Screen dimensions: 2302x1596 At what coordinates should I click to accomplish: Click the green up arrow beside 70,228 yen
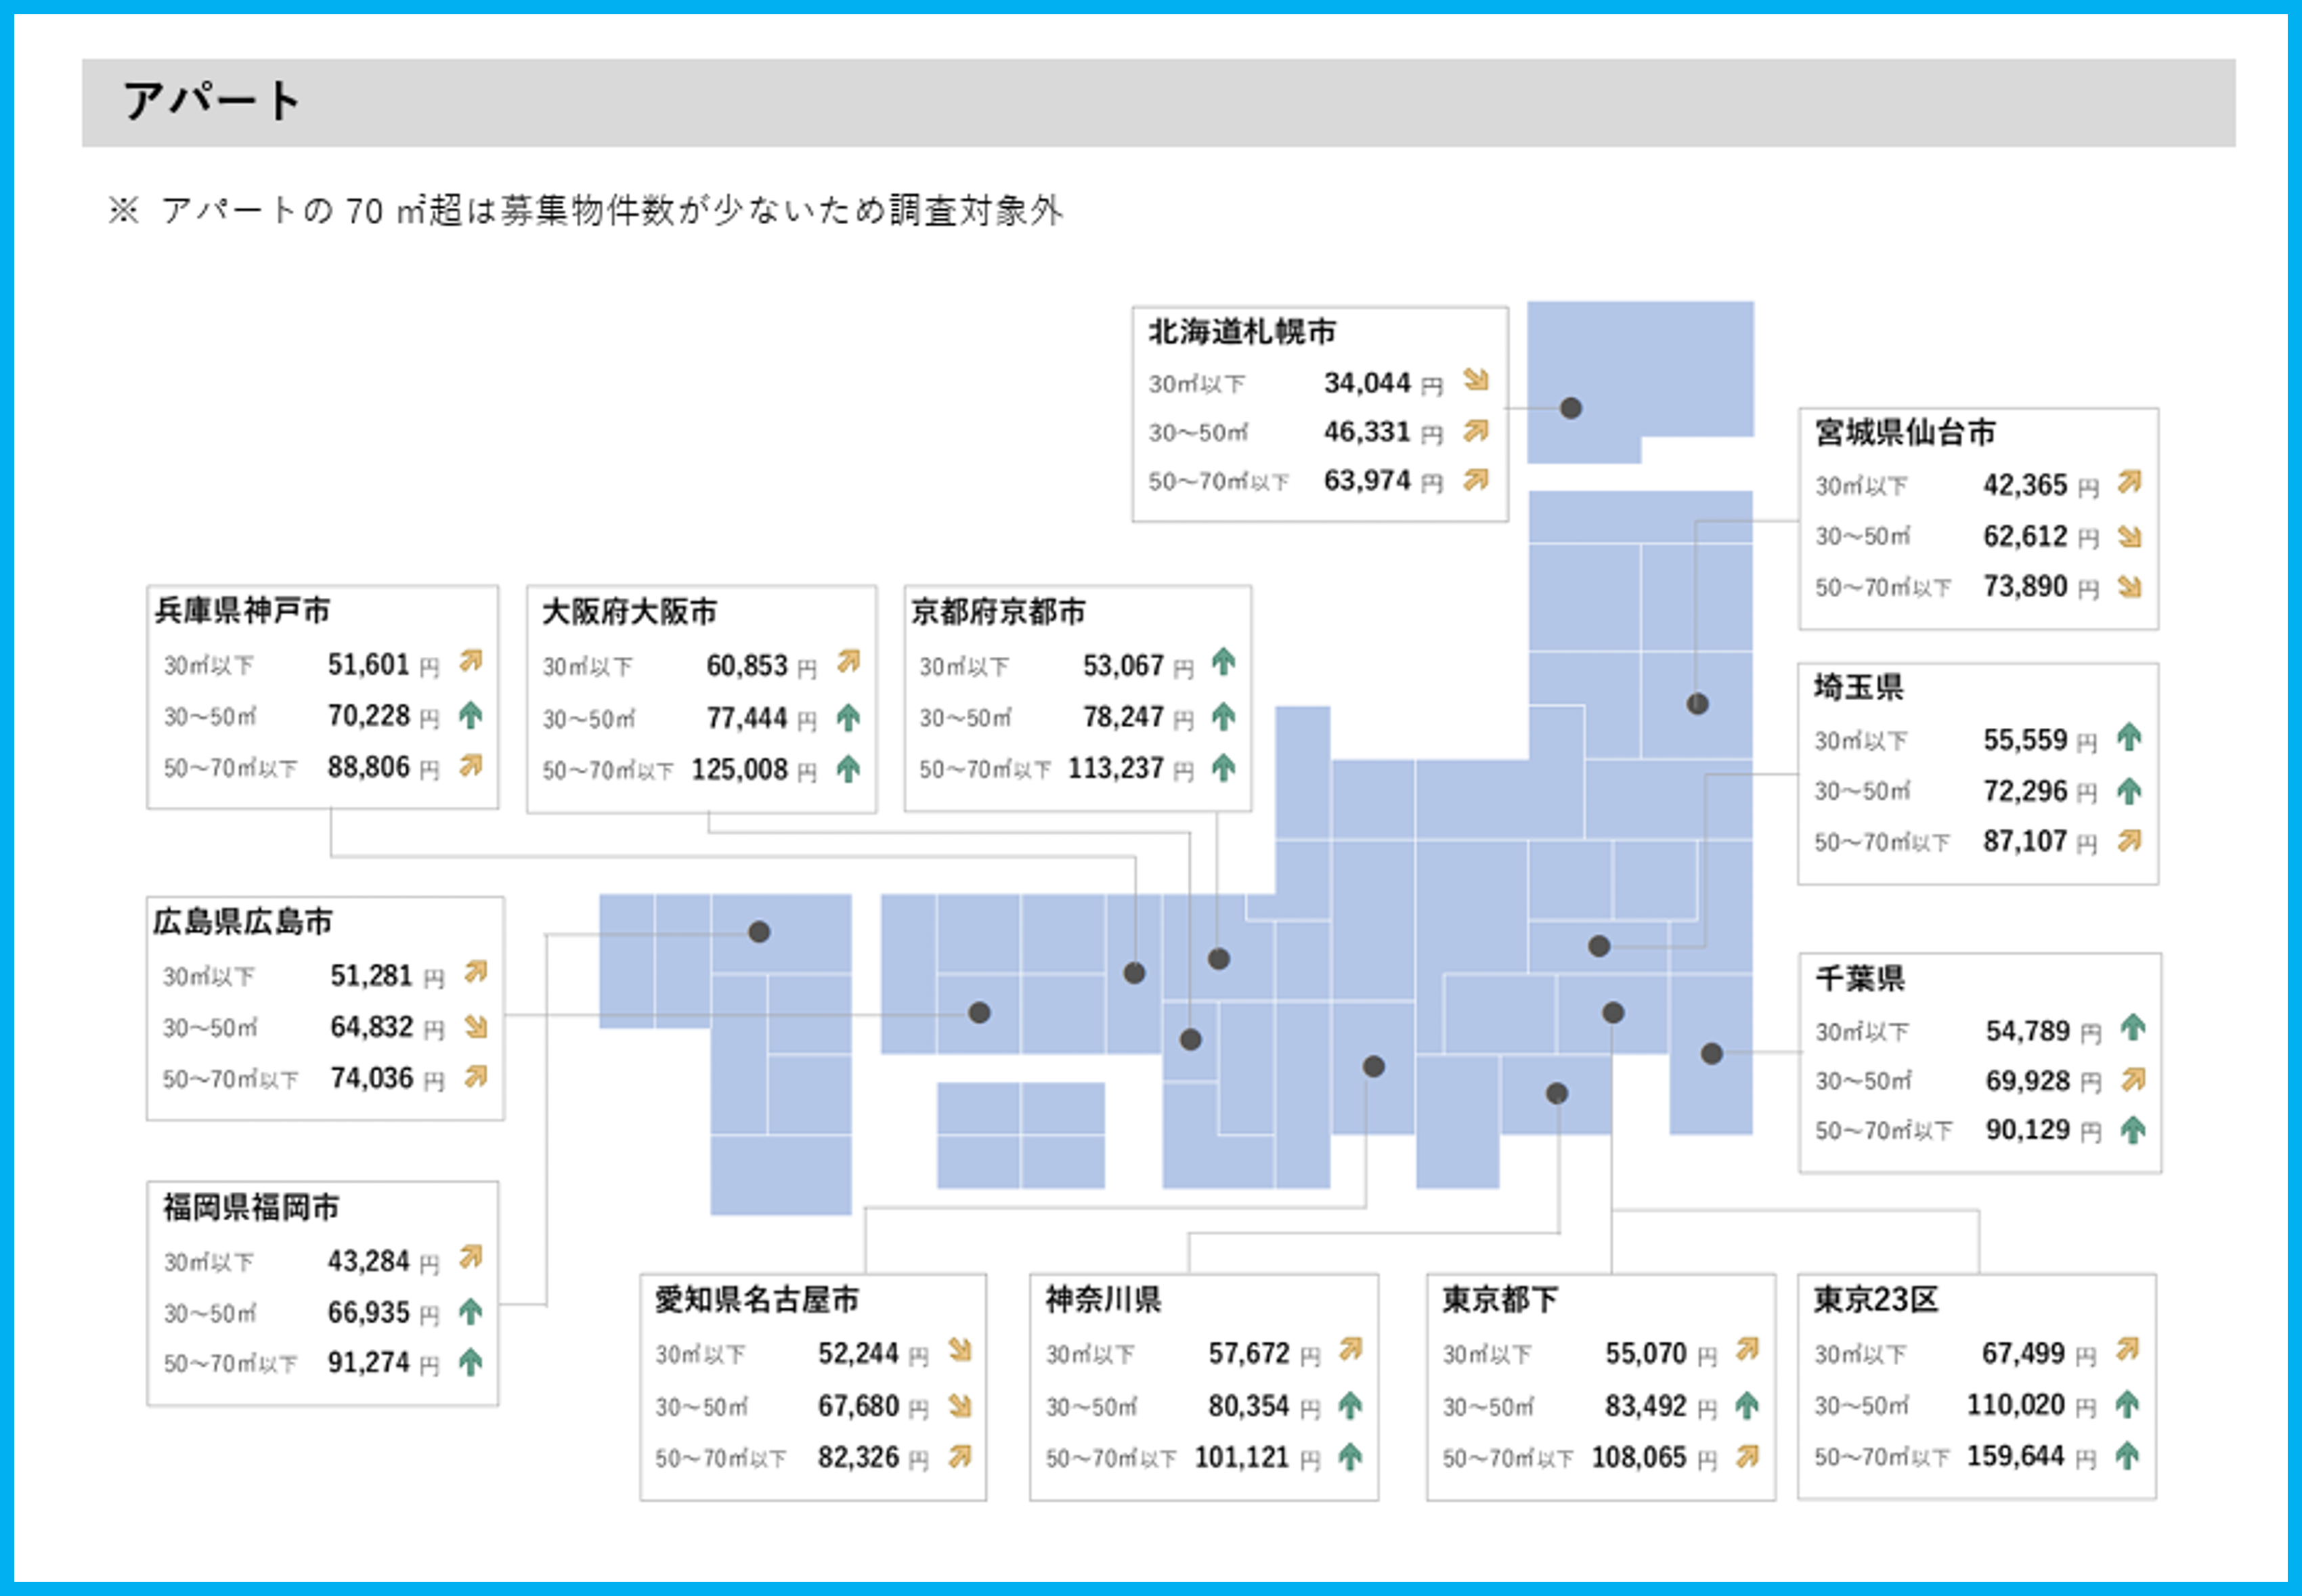(471, 715)
